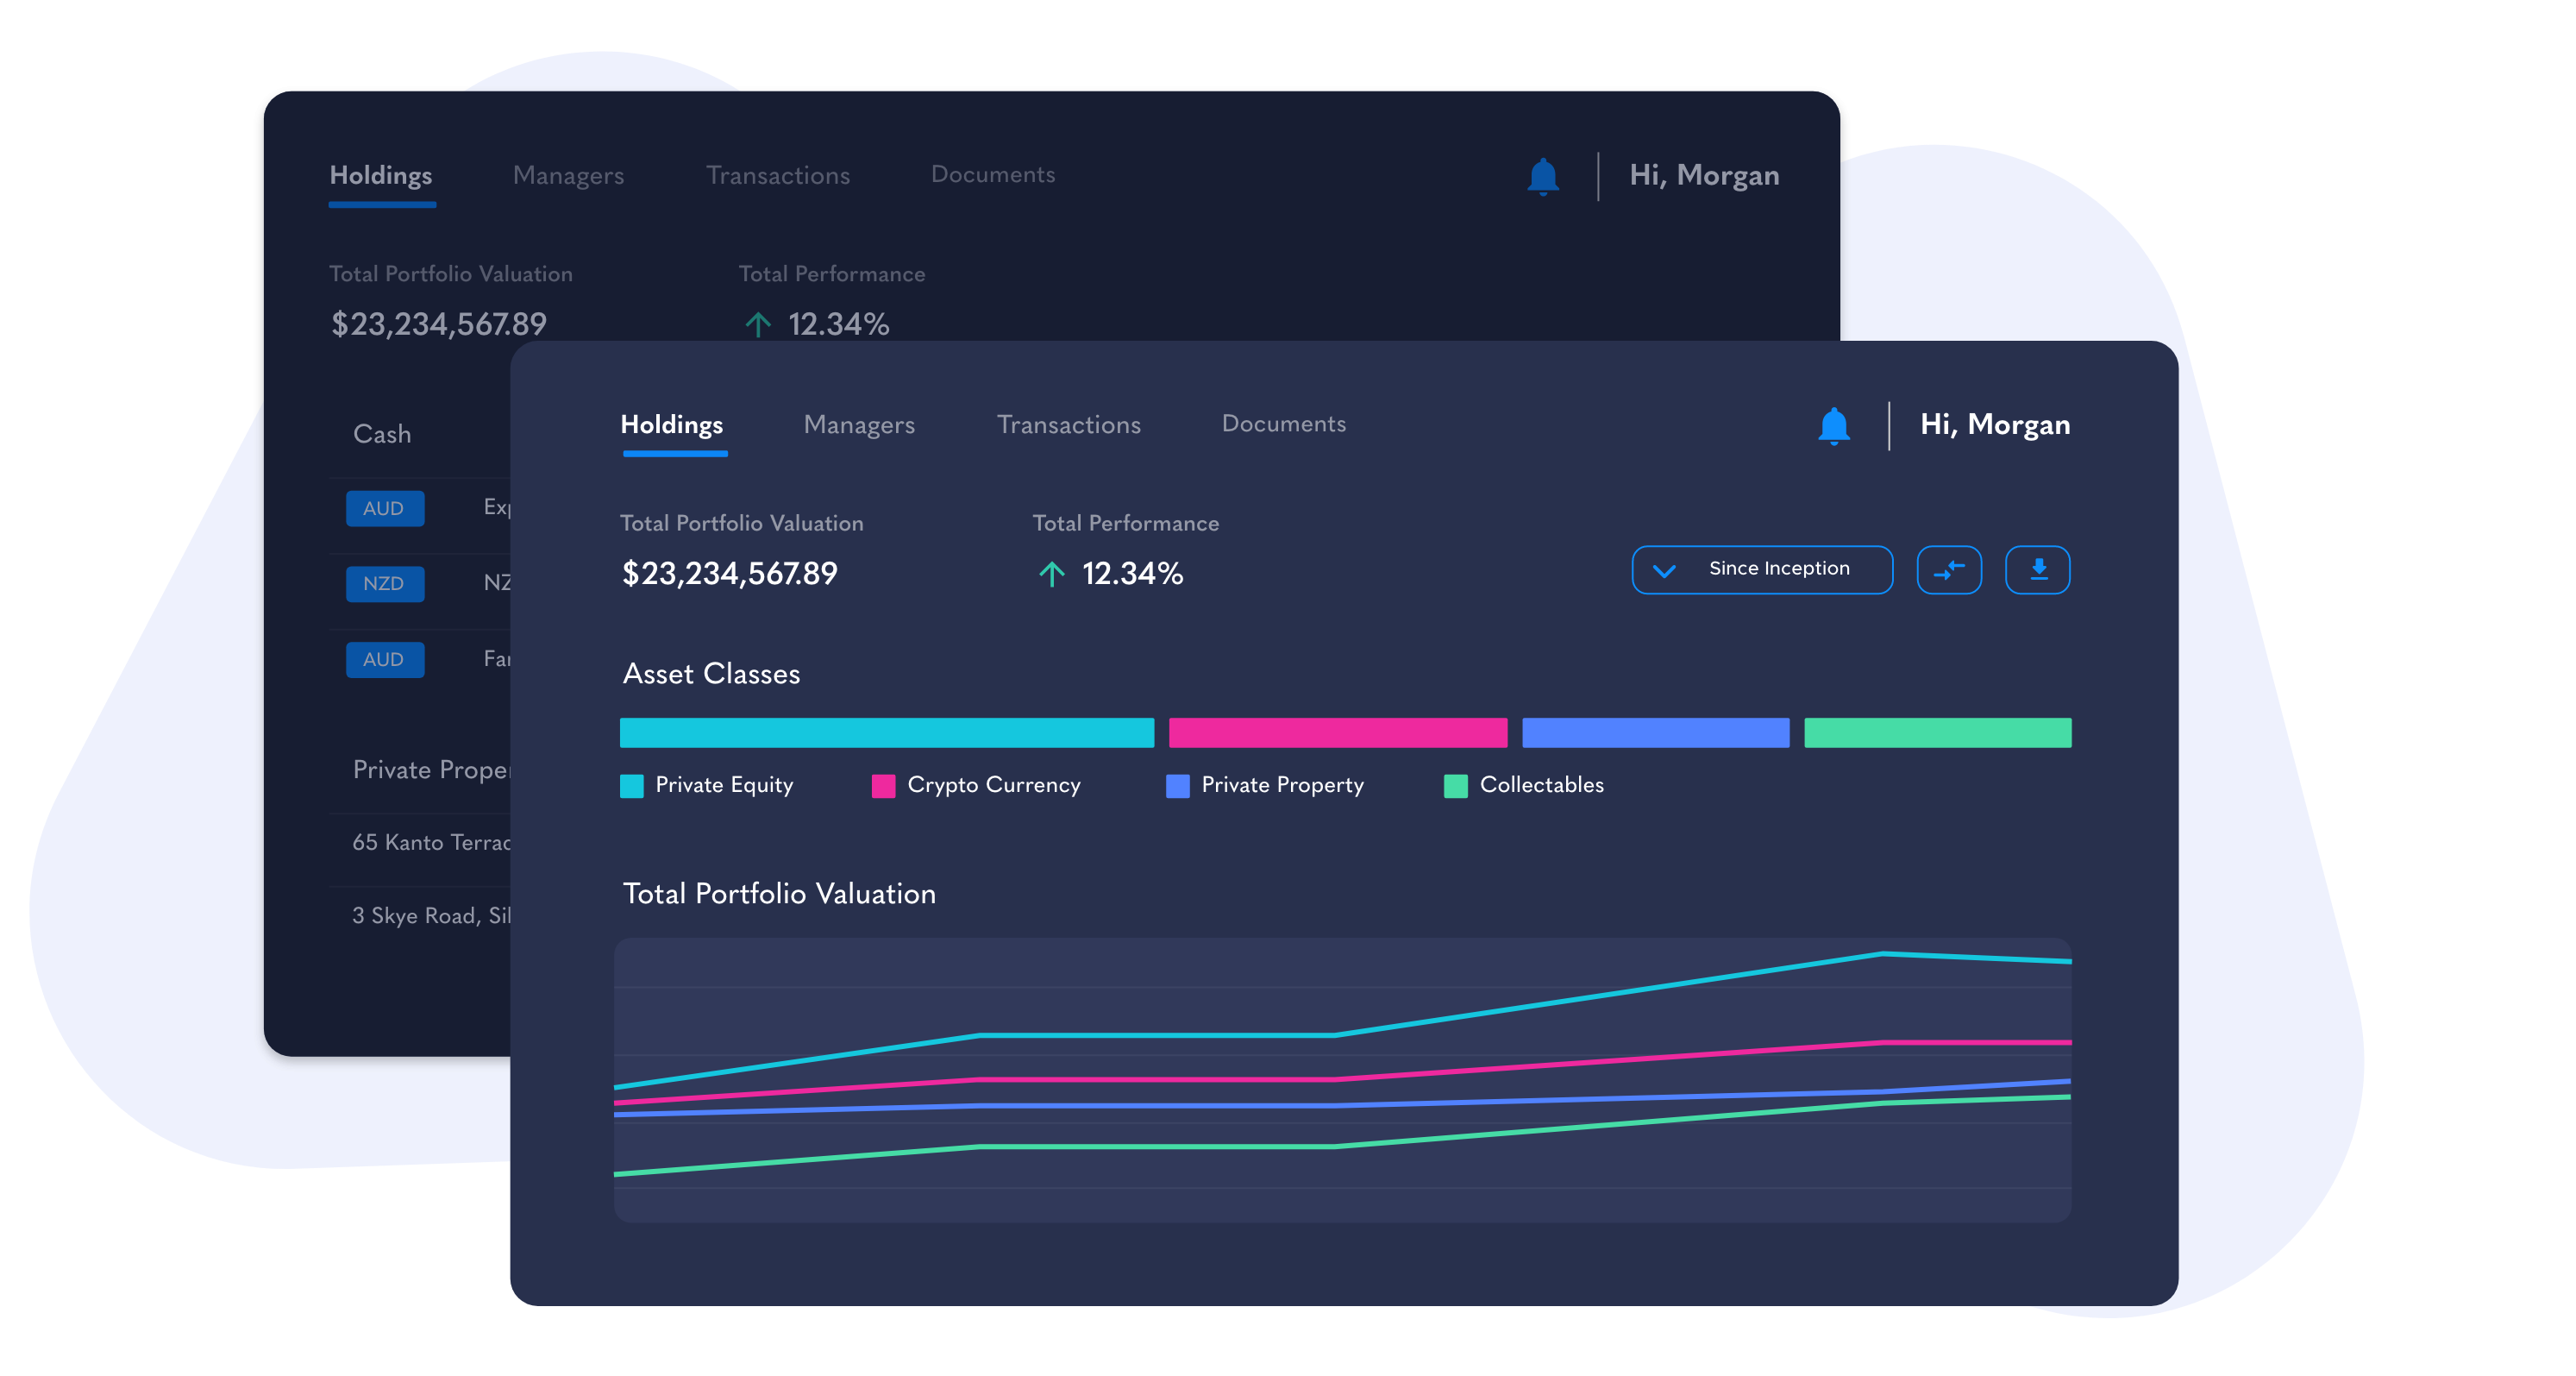The height and width of the screenshot is (1376, 2576).
Task: Click the green performance up arrow
Action: pyautogui.click(x=1051, y=574)
